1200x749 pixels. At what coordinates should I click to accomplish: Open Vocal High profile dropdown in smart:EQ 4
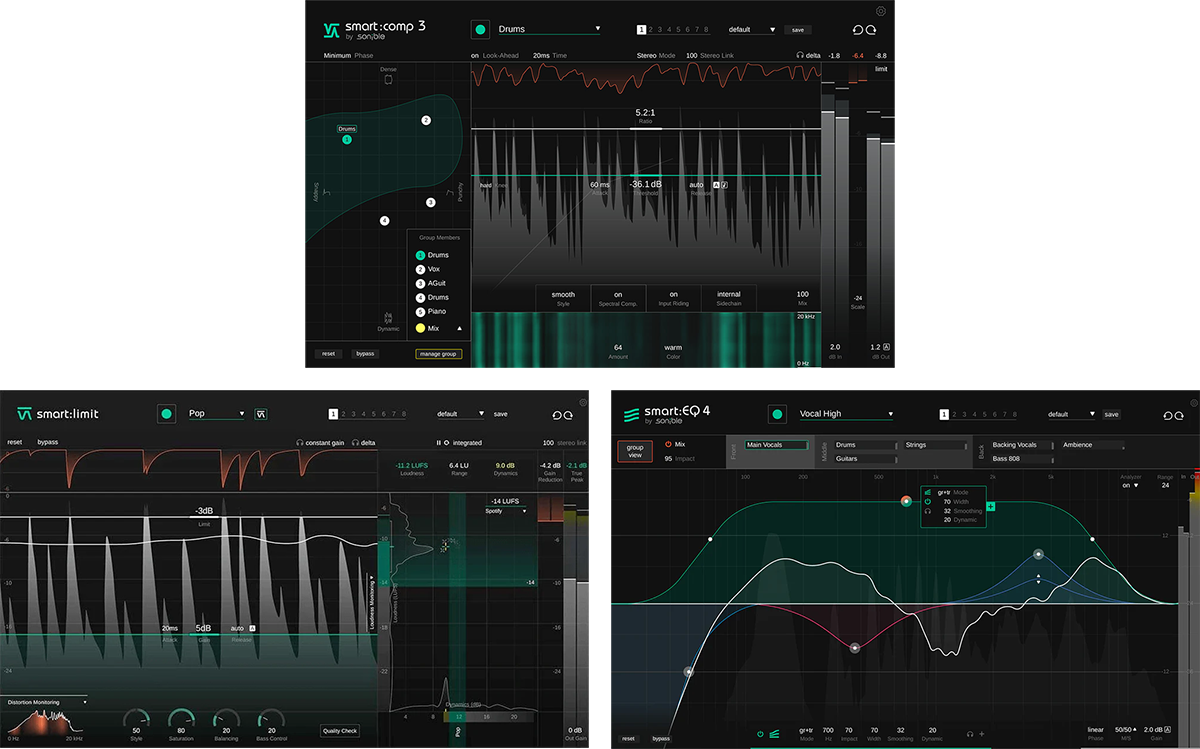coord(845,413)
